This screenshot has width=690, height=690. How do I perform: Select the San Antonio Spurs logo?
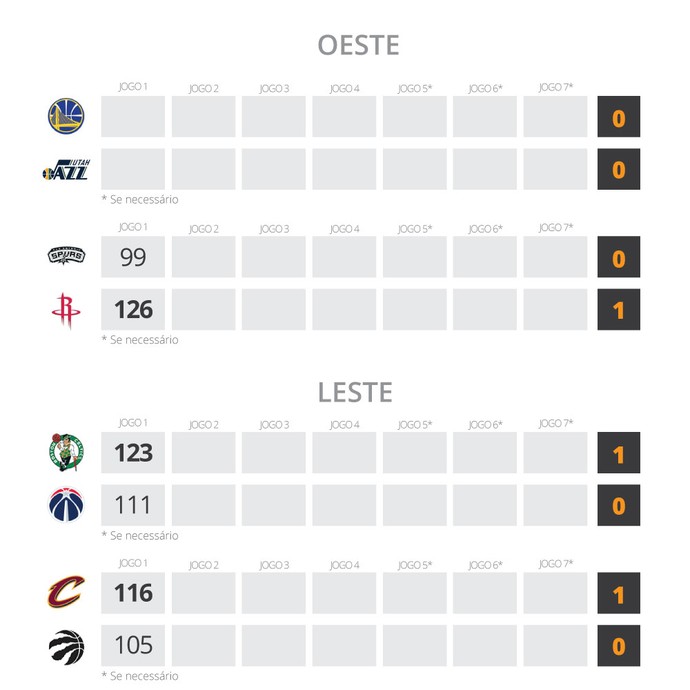pyautogui.click(x=66, y=257)
